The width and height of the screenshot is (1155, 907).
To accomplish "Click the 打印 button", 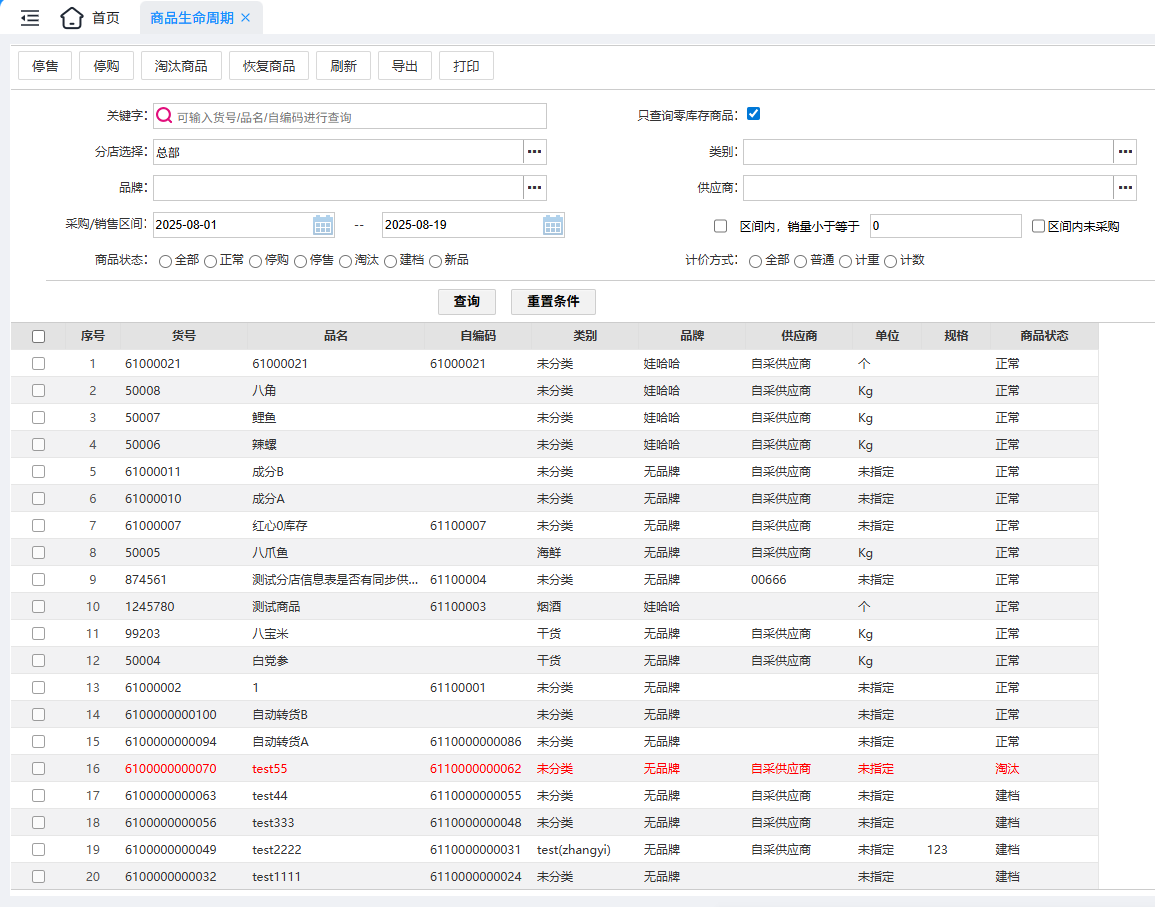I will [466, 66].
